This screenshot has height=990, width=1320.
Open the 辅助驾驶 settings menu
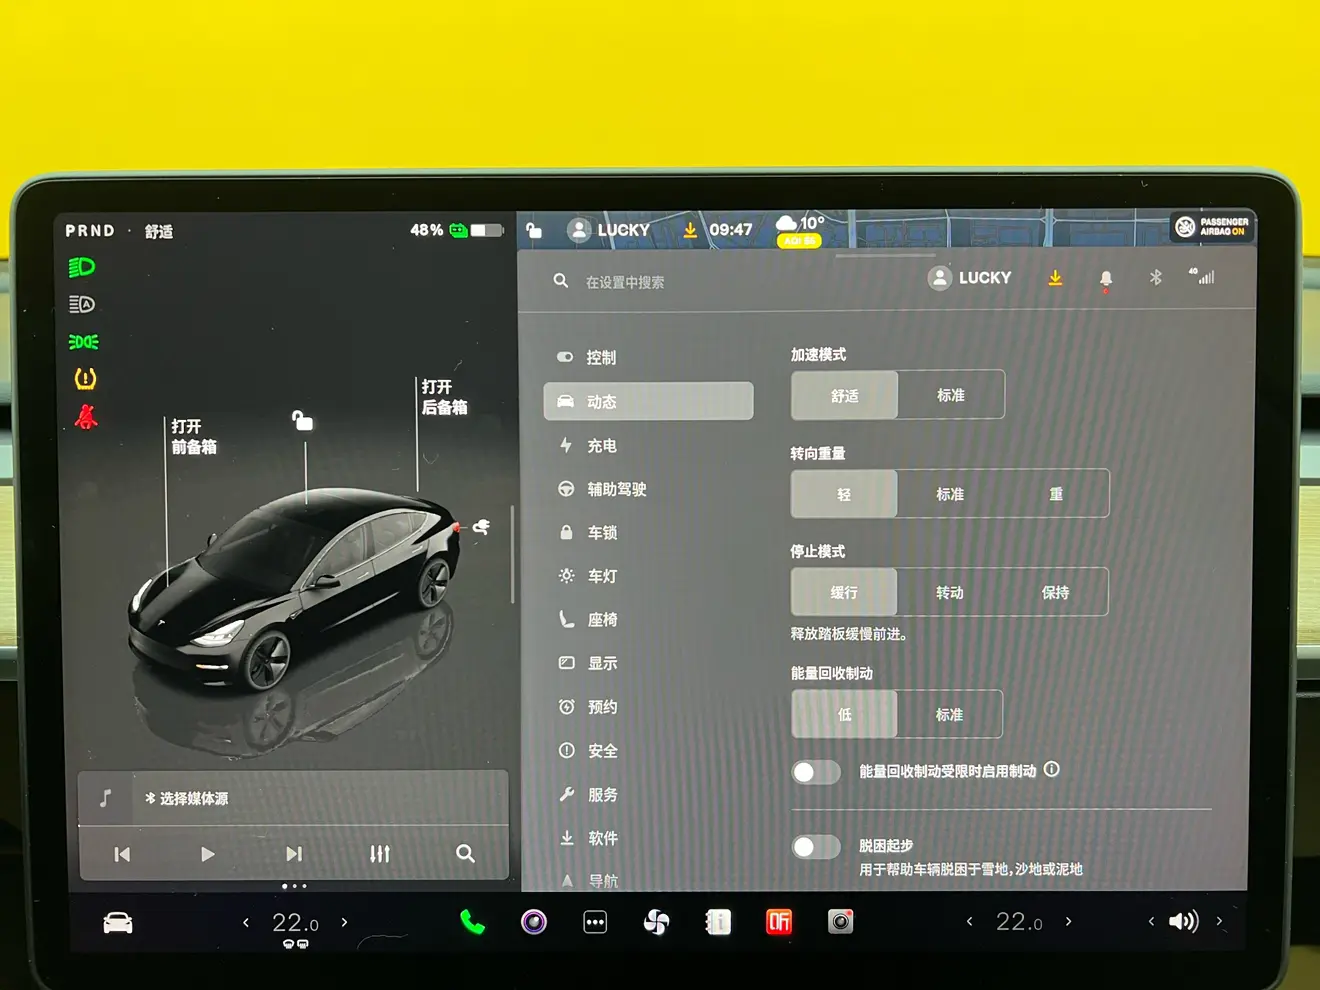(616, 489)
